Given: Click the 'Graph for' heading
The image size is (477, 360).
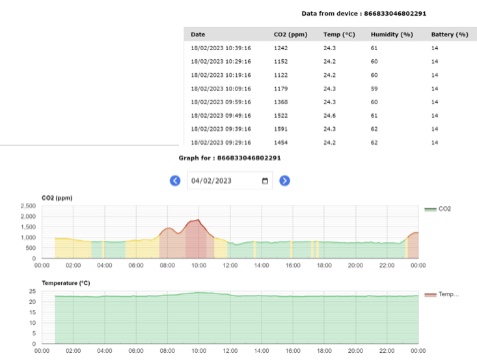Looking at the screenshot, I should pyautogui.click(x=230, y=158).
